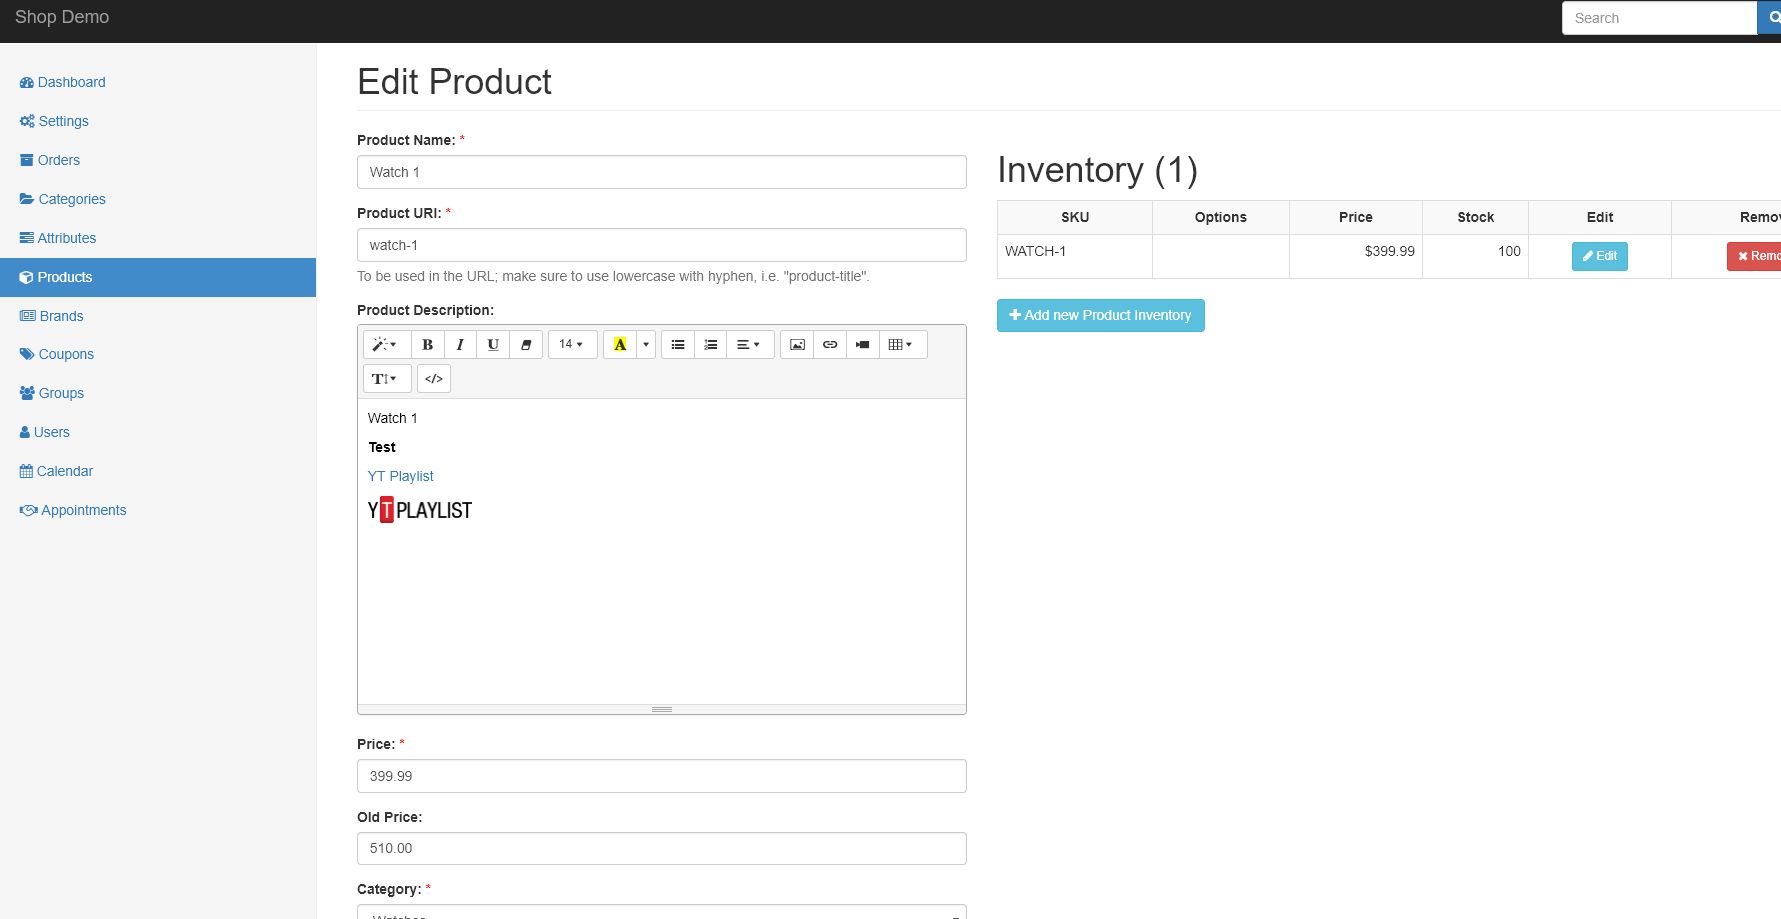Open Orders in the sidebar
Screen dimensions: 1781x919
(58, 160)
